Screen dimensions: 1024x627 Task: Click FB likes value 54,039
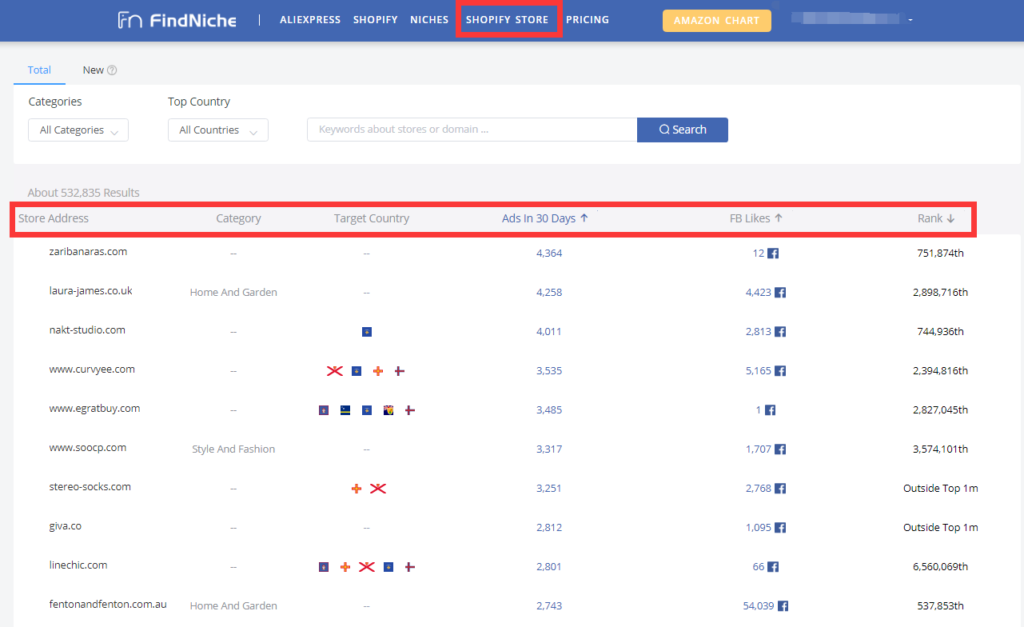tap(758, 606)
